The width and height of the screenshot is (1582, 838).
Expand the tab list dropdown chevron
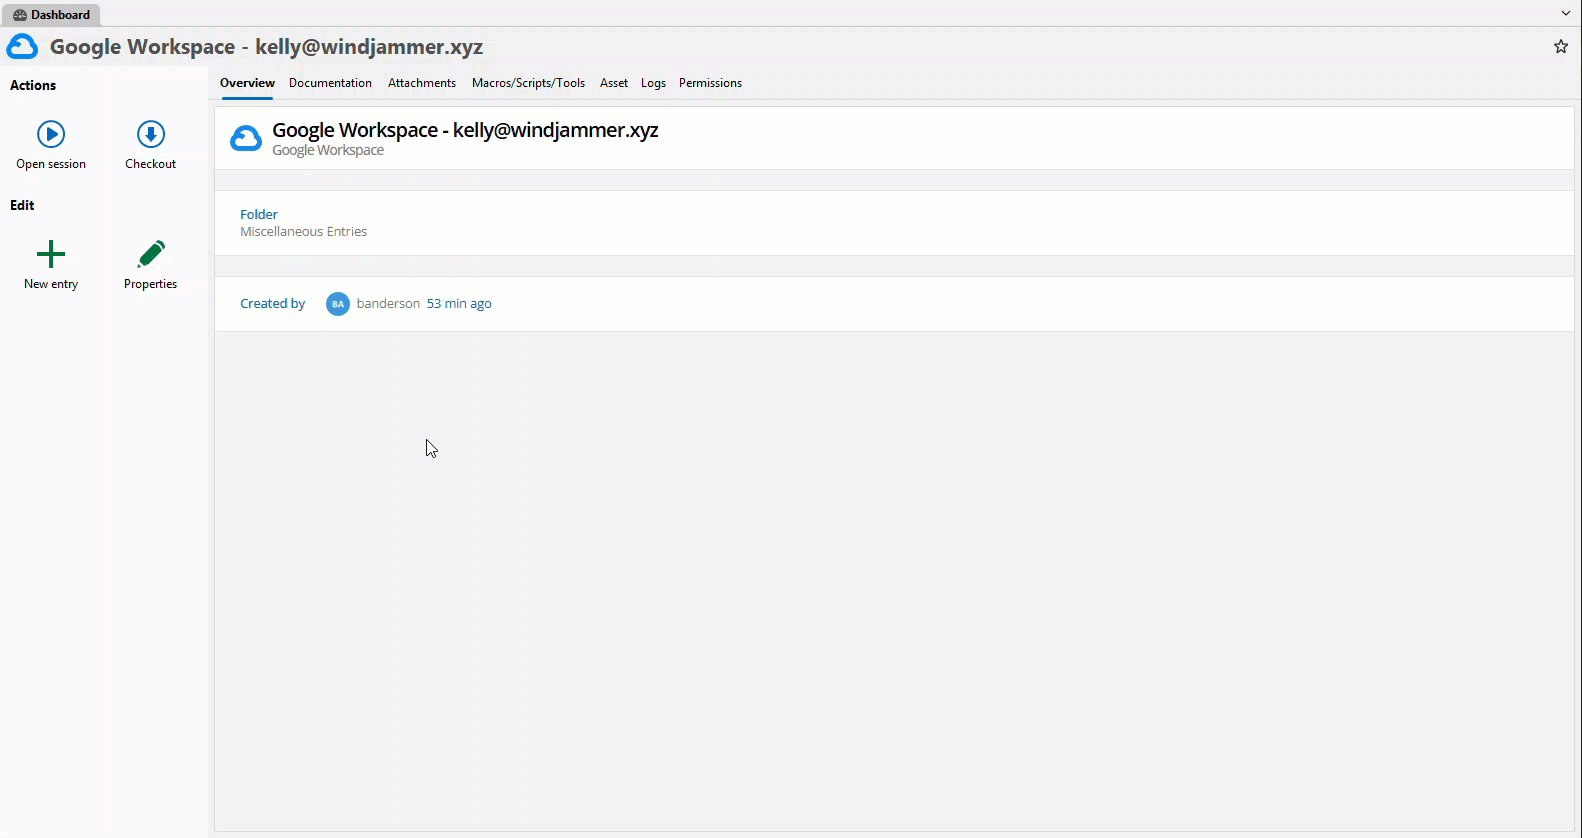pyautogui.click(x=1566, y=14)
